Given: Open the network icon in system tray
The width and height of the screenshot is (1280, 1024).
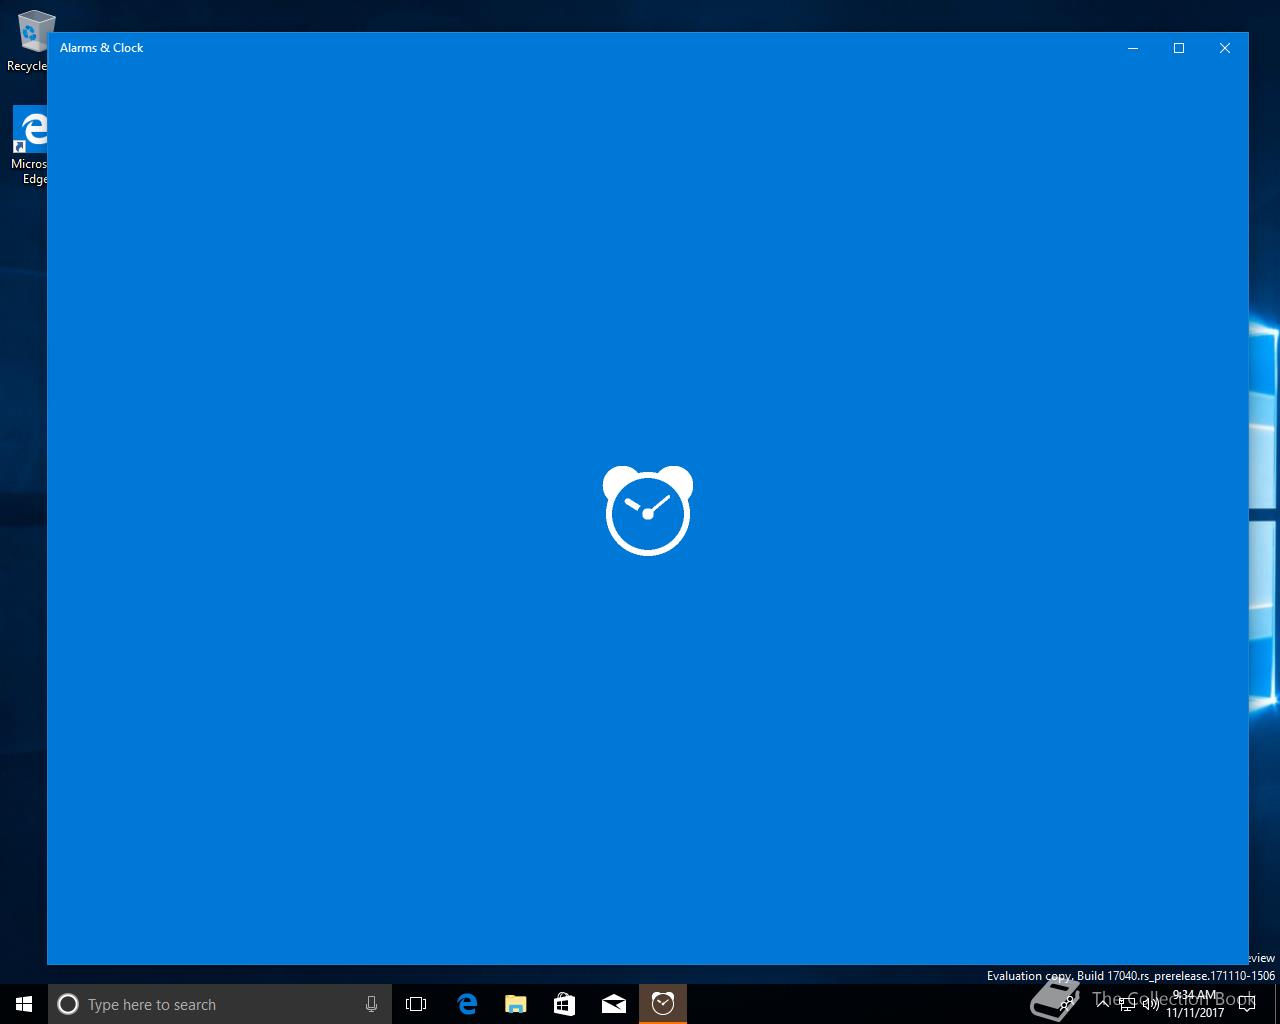Looking at the screenshot, I should coord(1127,1004).
